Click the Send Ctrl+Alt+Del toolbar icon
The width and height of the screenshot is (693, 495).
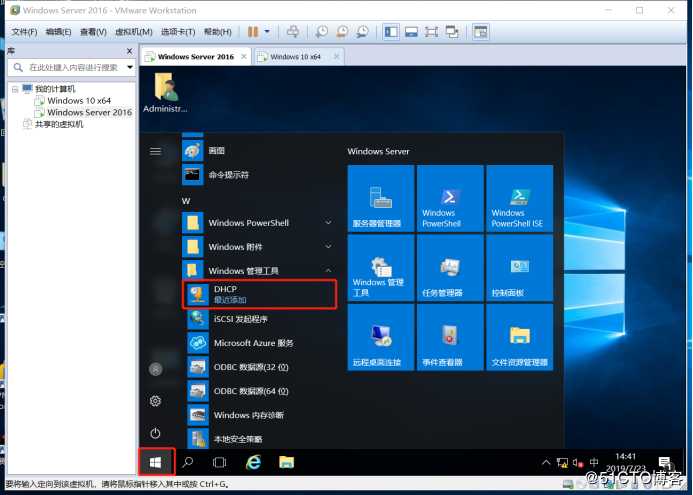tap(293, 32)
